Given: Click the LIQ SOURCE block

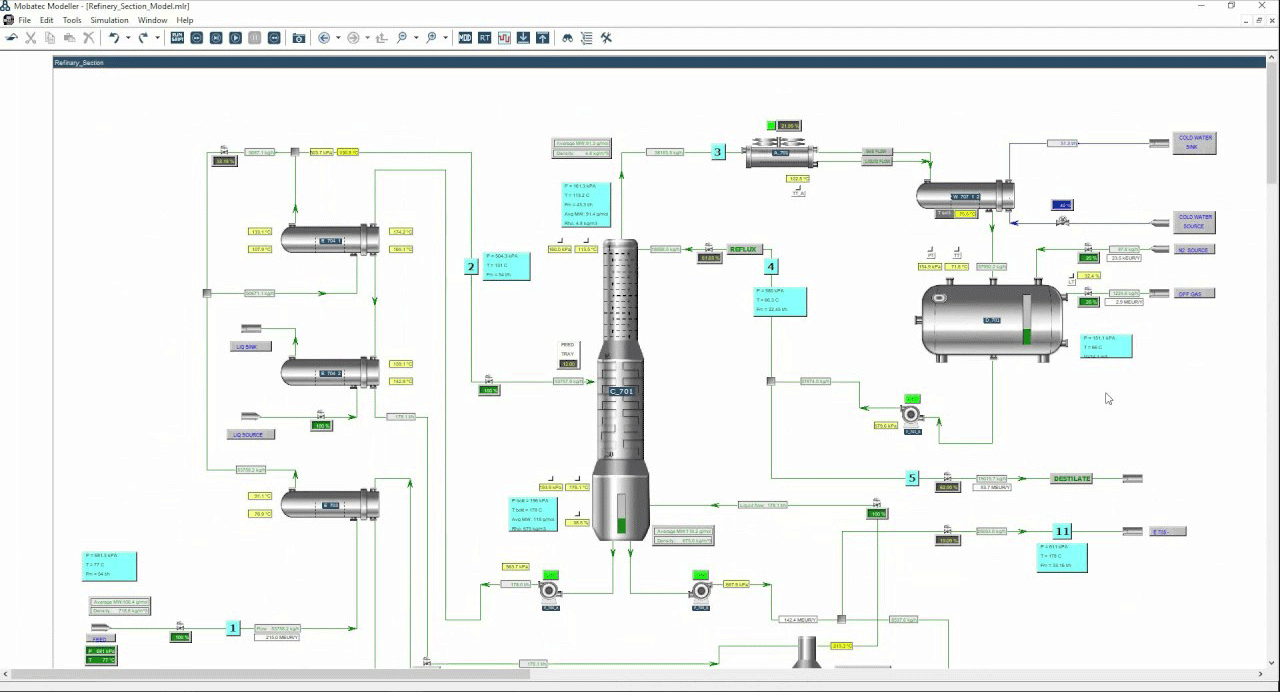Looking at the screenshot, I should tap(250, 435).
